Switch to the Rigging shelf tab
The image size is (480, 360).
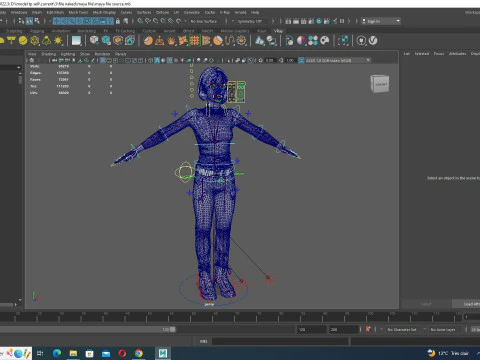[37, 31]
